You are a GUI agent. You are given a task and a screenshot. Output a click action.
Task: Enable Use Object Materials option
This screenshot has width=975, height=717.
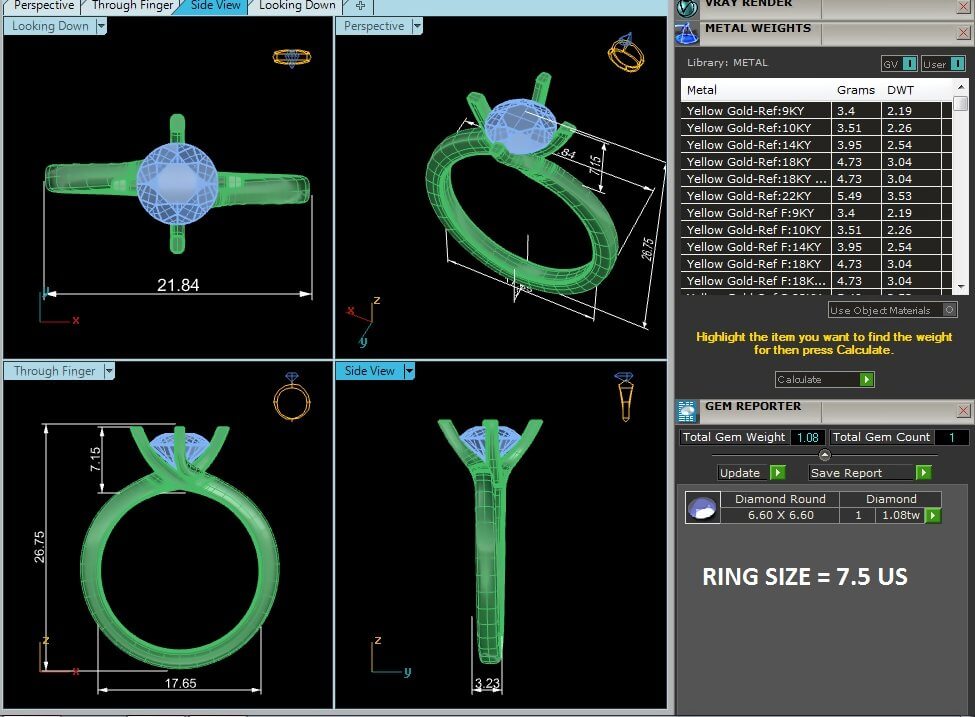click(949, 310)
